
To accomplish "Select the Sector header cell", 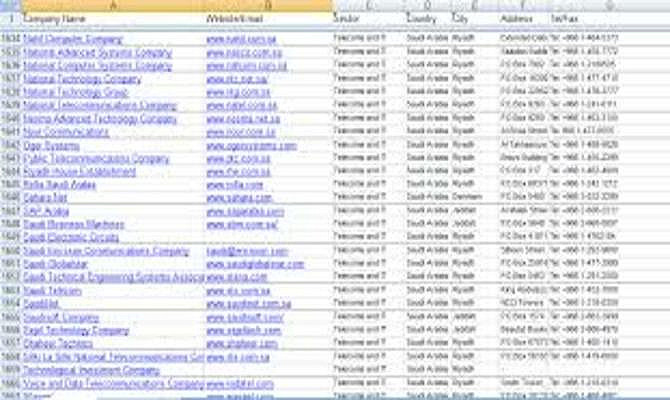I will click(x=368, y=19).
